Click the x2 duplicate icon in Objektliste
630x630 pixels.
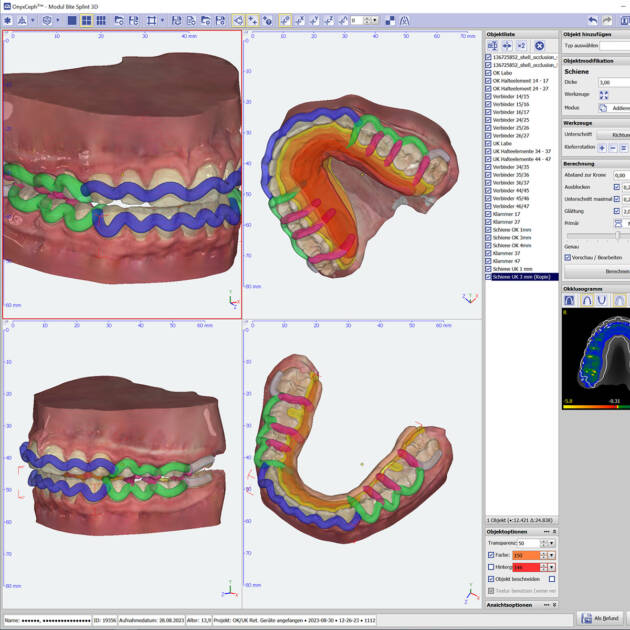click(x=521, y=46)
